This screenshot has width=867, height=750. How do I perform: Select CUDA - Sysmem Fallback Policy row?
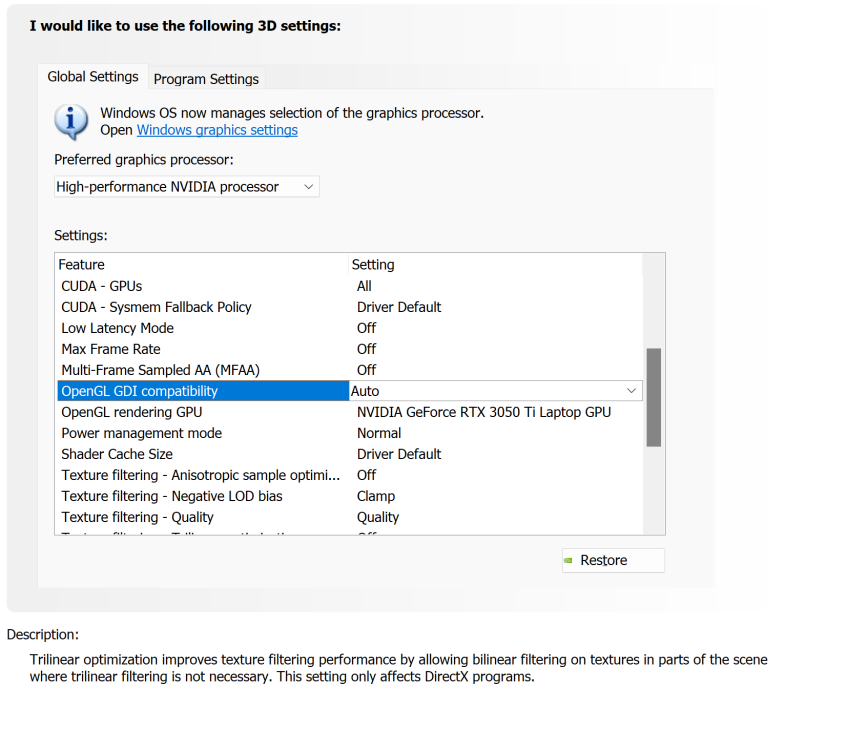(x=156, y=307)
